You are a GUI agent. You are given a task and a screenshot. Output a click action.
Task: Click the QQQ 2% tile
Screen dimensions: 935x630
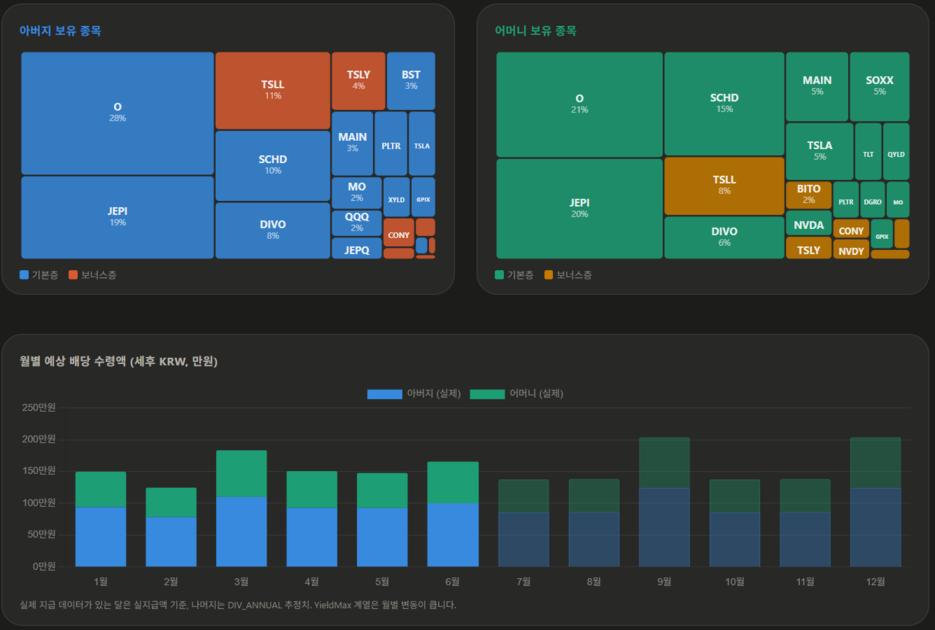[357, 223]
